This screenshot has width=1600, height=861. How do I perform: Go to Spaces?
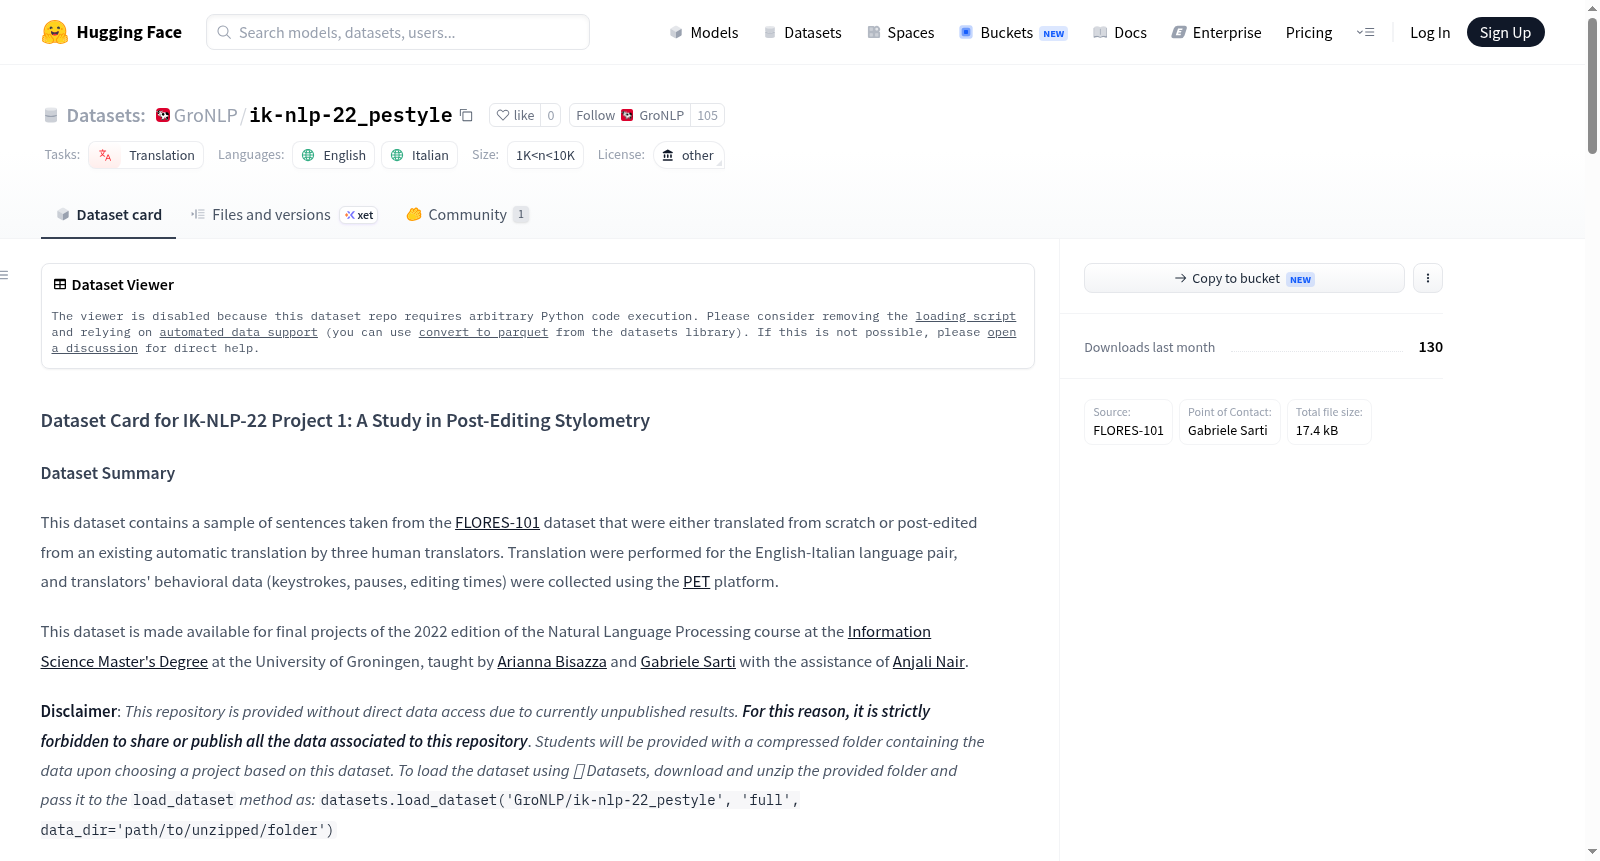(900, 32)
